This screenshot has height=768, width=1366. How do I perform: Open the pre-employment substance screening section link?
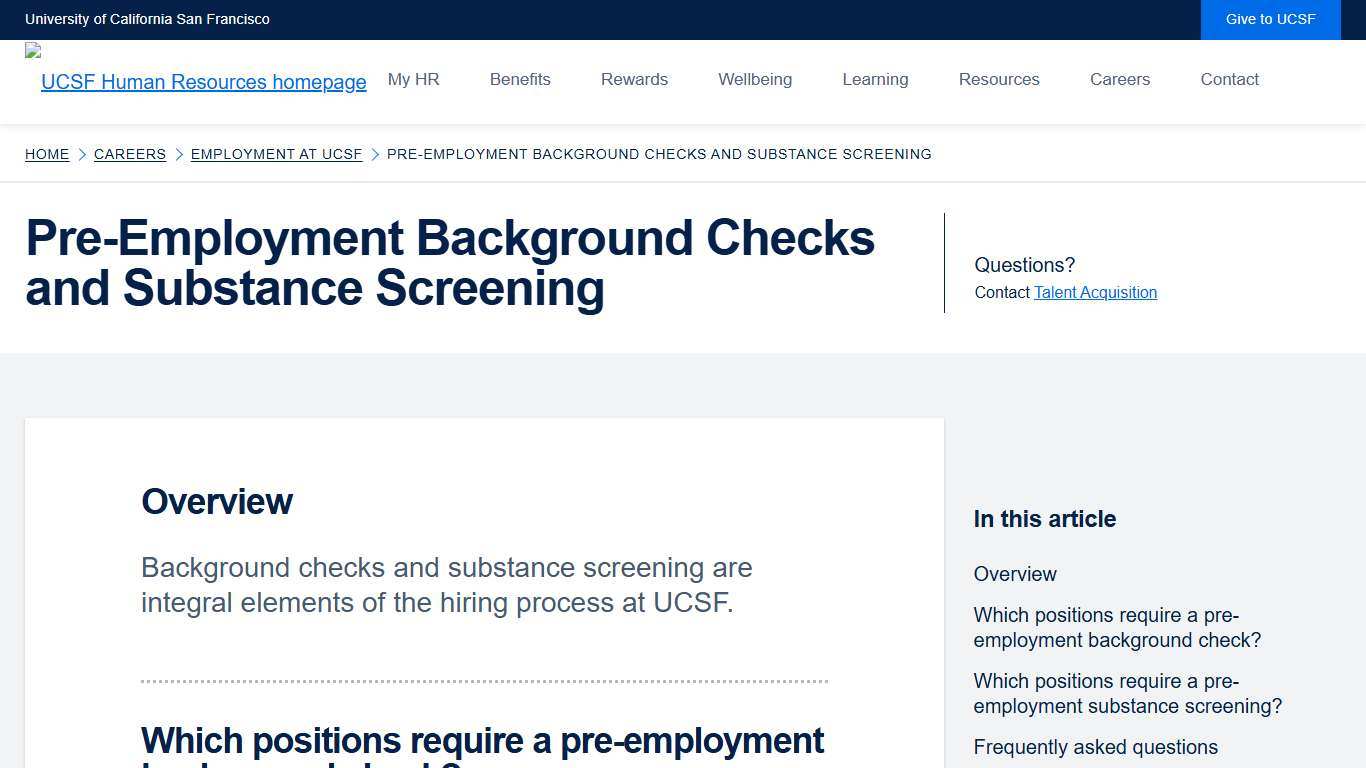[x=1127, y=694]
